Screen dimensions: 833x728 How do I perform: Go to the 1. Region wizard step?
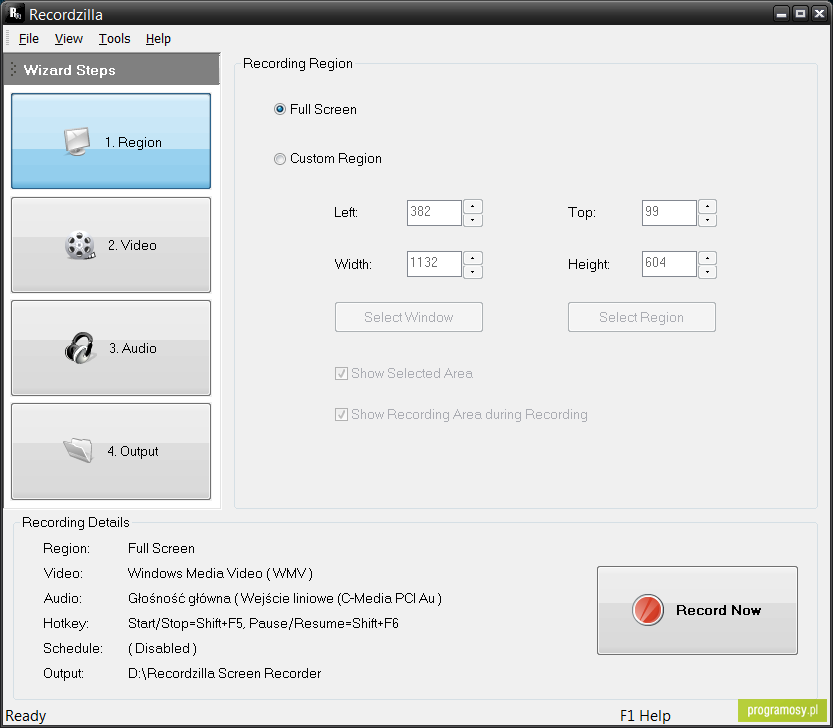tap(111, 141)
